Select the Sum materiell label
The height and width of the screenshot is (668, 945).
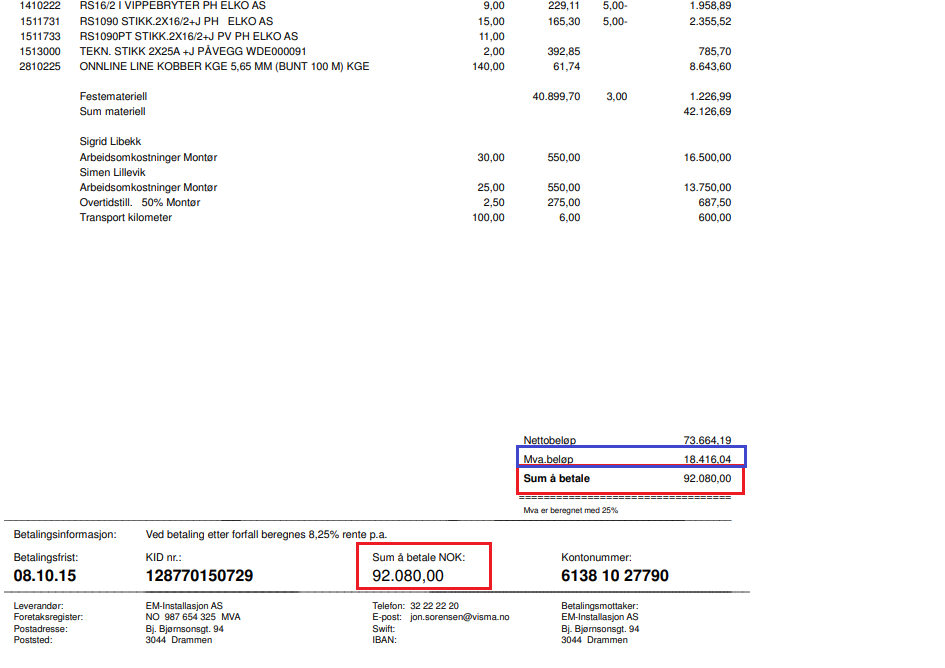pyautogui.click(x=112, y=112)
